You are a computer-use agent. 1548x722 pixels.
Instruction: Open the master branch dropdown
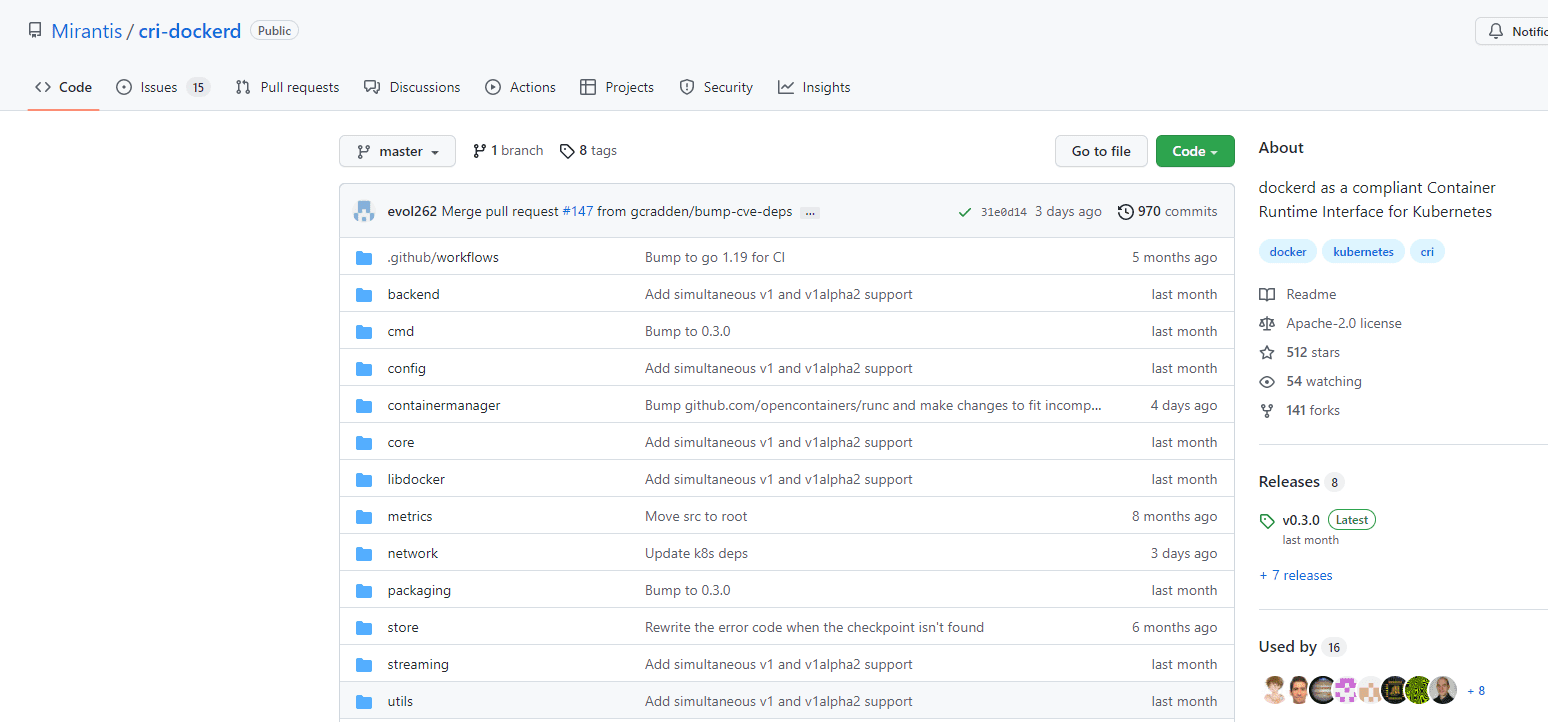(x=397, y=151)
